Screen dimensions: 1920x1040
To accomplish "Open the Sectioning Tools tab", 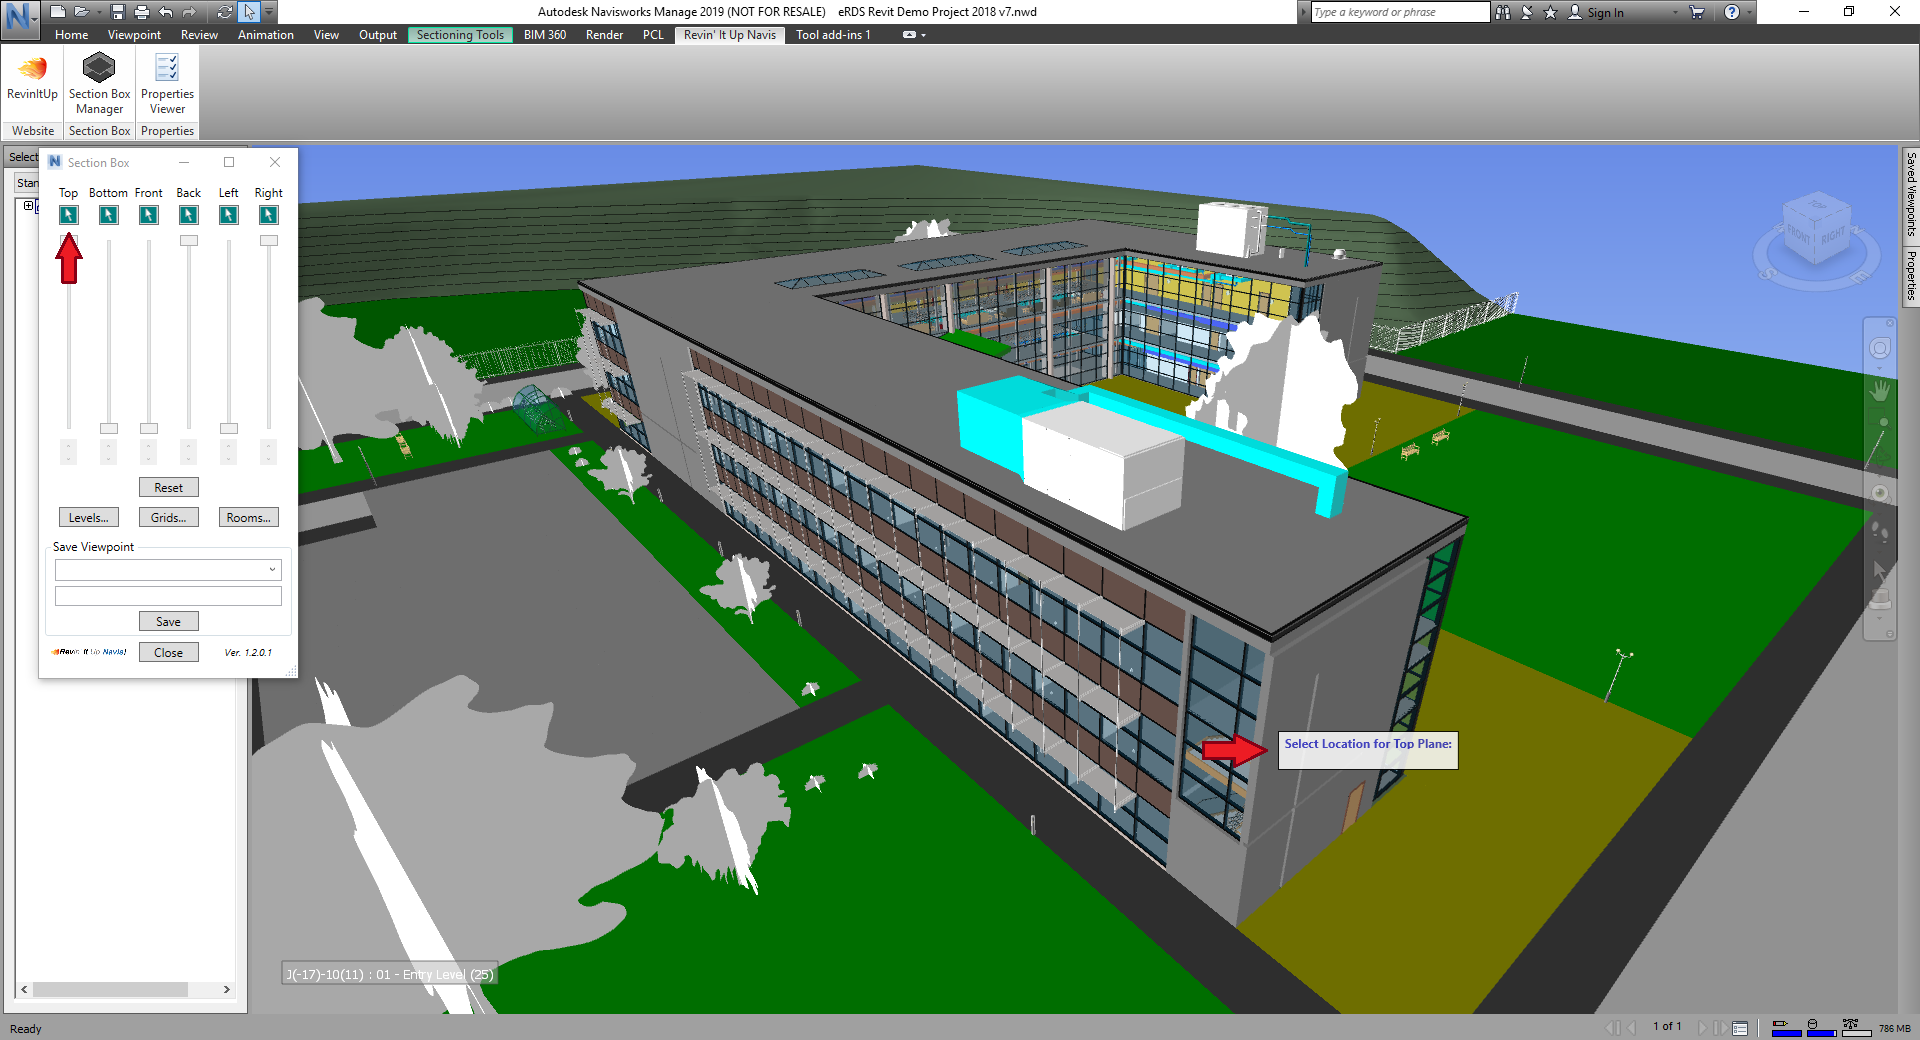I will (460, 35).
